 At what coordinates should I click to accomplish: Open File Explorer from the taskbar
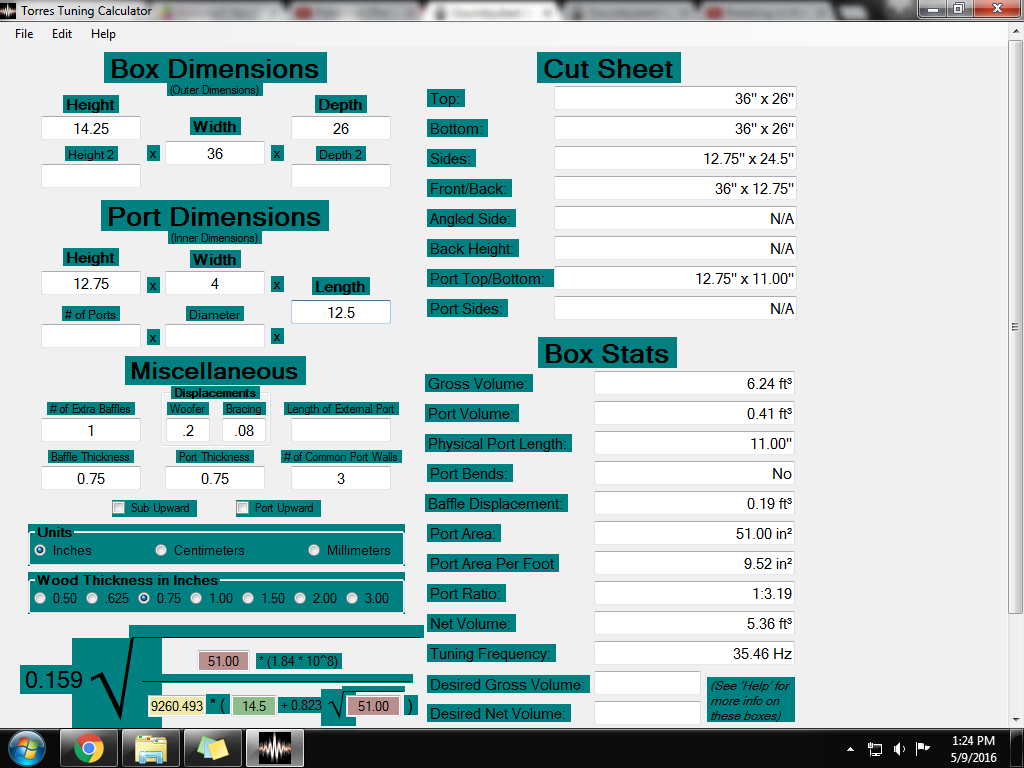click(x=151, y=748)
